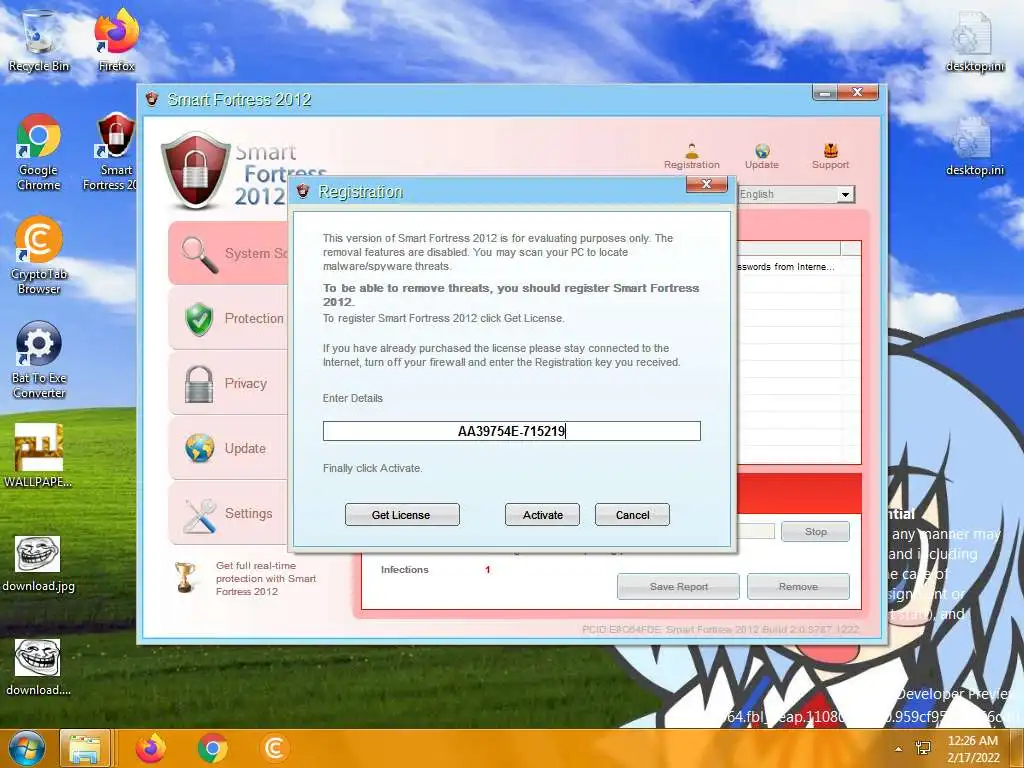The width and height of the screenshot is (1024, 768).
Task: Click the registration key input field
Action: pyautogui.click(x=511, y=431)
